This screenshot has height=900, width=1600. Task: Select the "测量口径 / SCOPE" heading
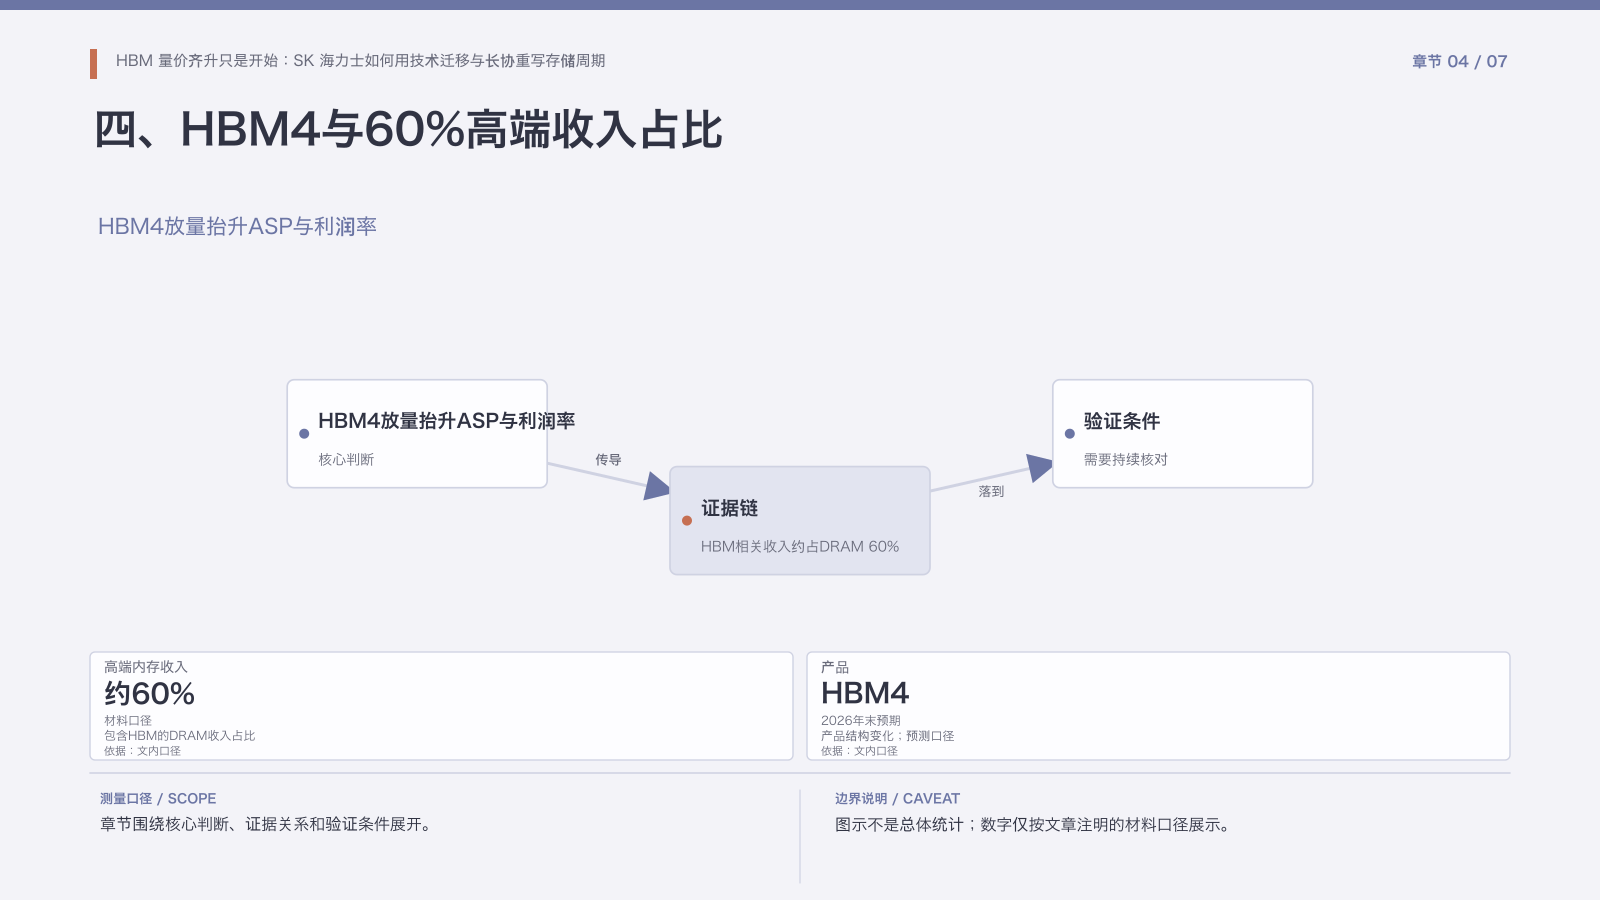[158, 799]
